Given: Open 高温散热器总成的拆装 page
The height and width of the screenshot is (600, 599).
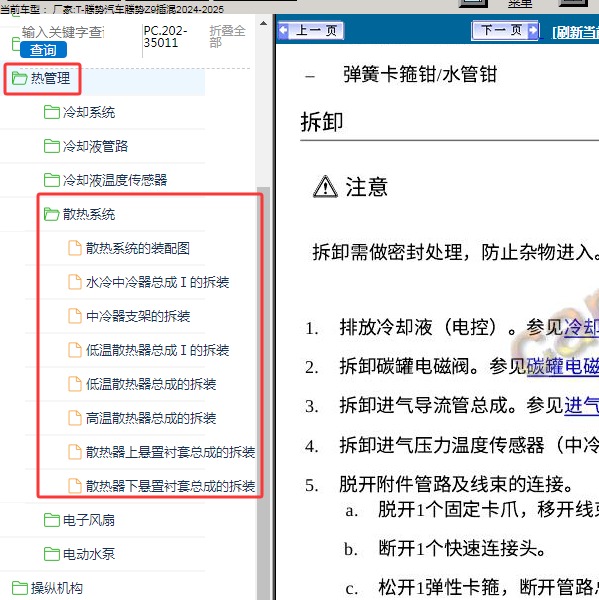Looking at the screenshot, I should pos(151,418).
